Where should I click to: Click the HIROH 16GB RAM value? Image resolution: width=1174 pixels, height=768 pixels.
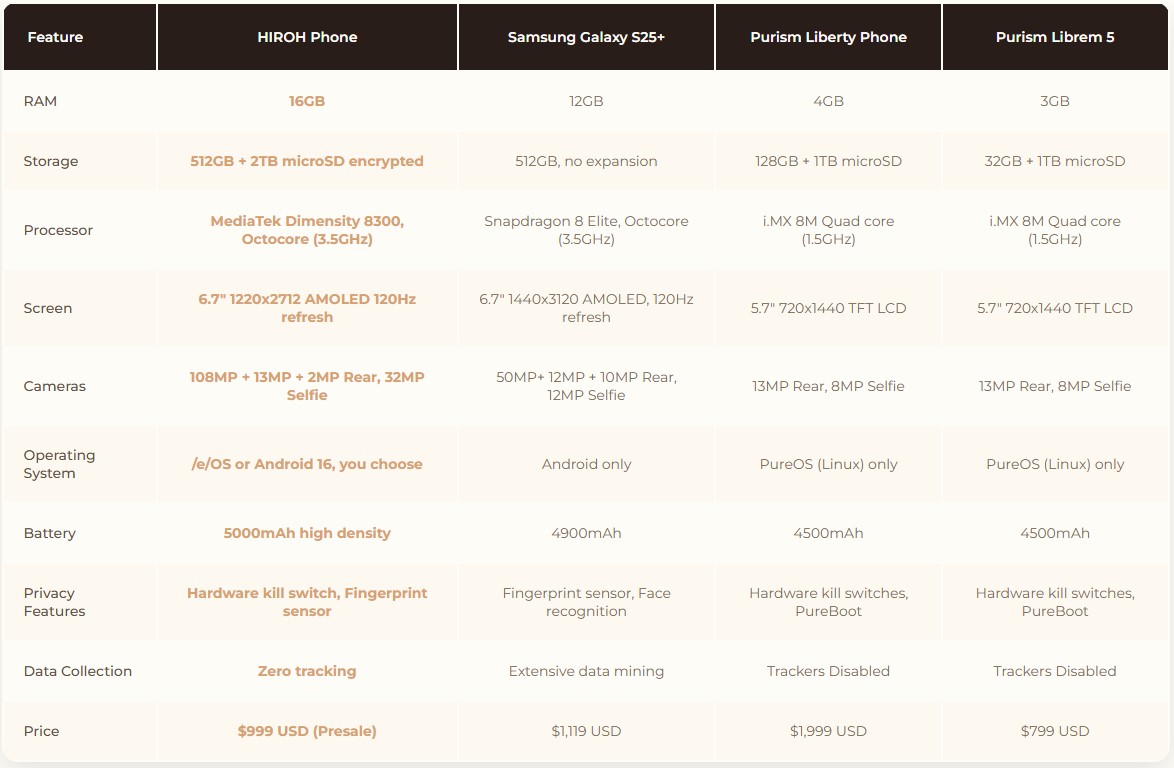click(307, 101)
